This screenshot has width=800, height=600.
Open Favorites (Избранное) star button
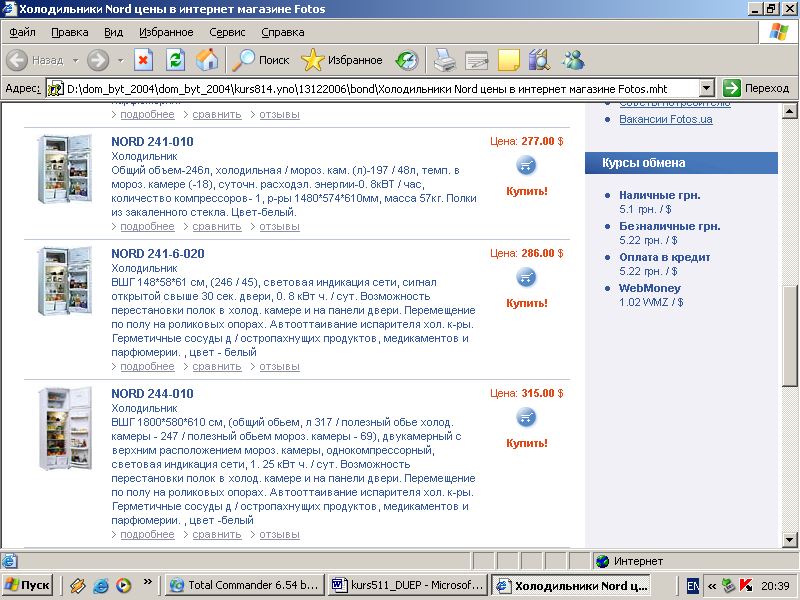click(341, 60)
